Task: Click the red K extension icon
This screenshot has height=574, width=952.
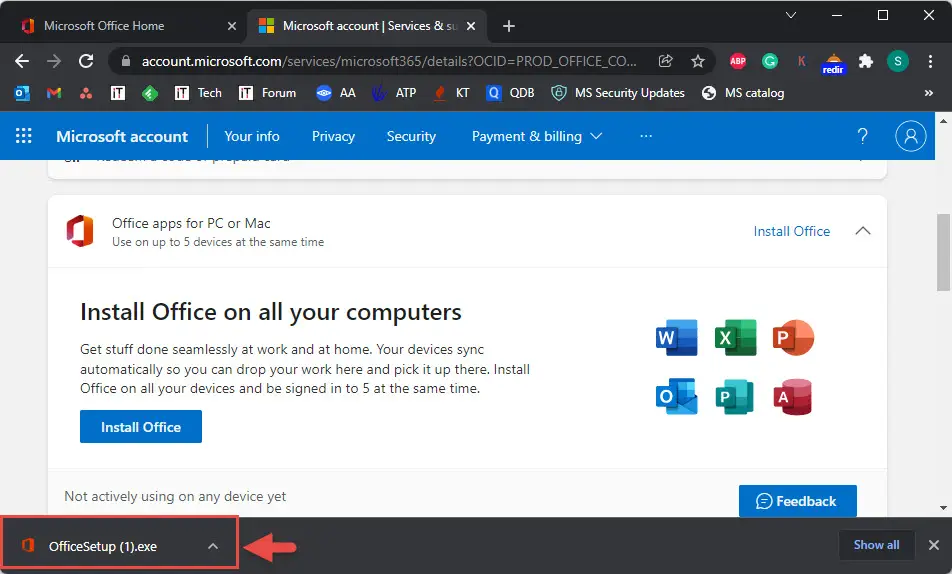Action: (801, 61)
